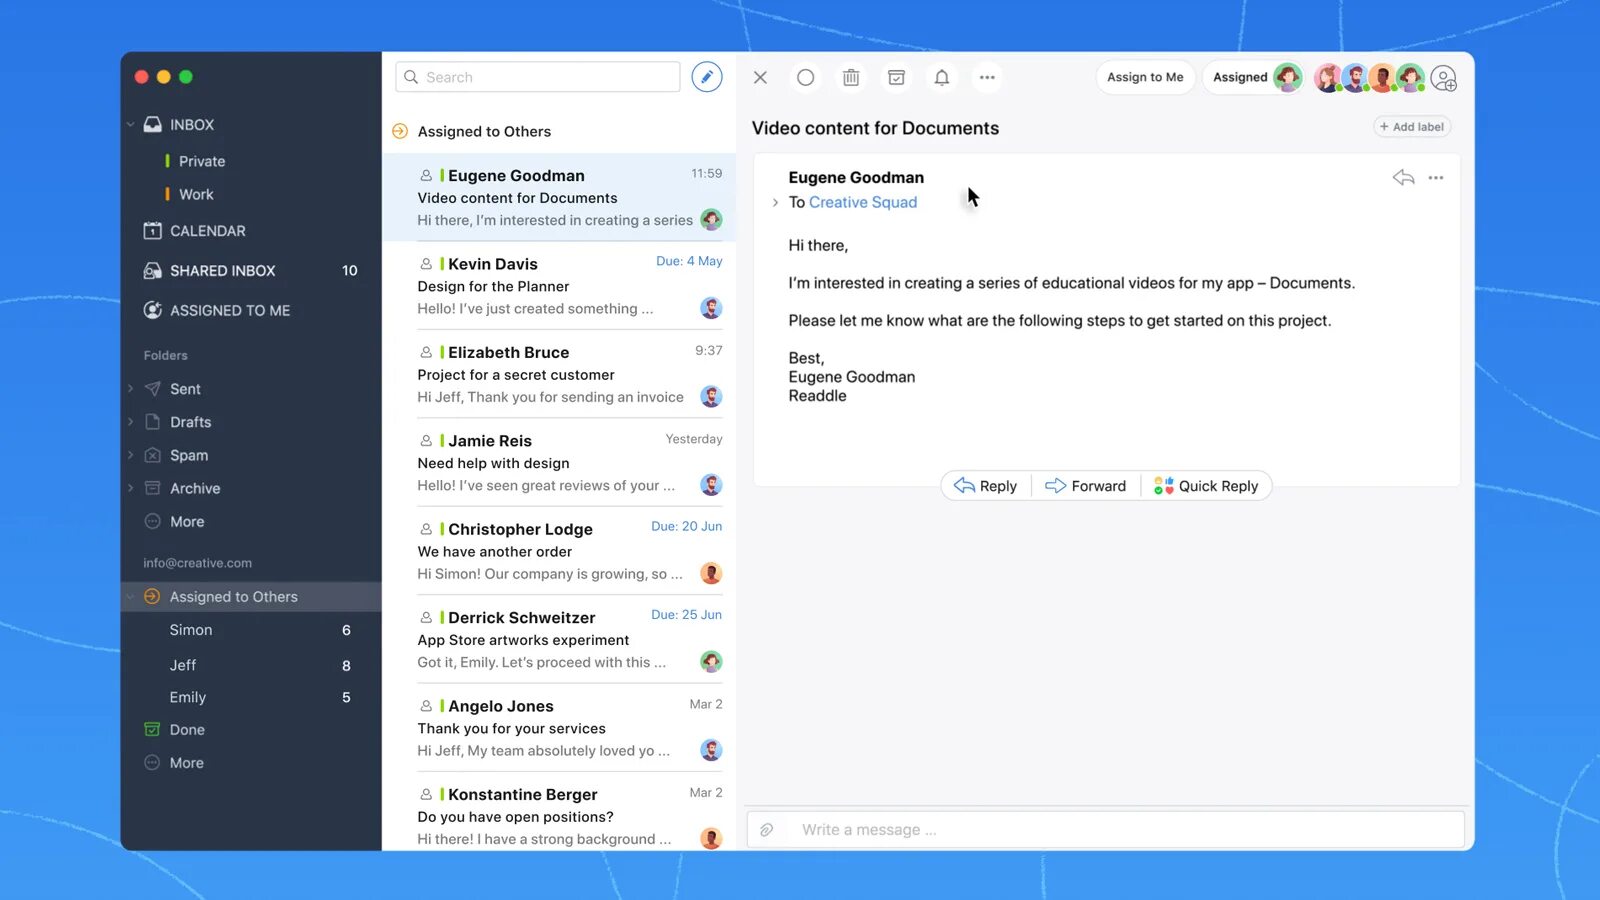The image size is (1600, 900).
Task: Click the Reply button
Action: [986, 486]
